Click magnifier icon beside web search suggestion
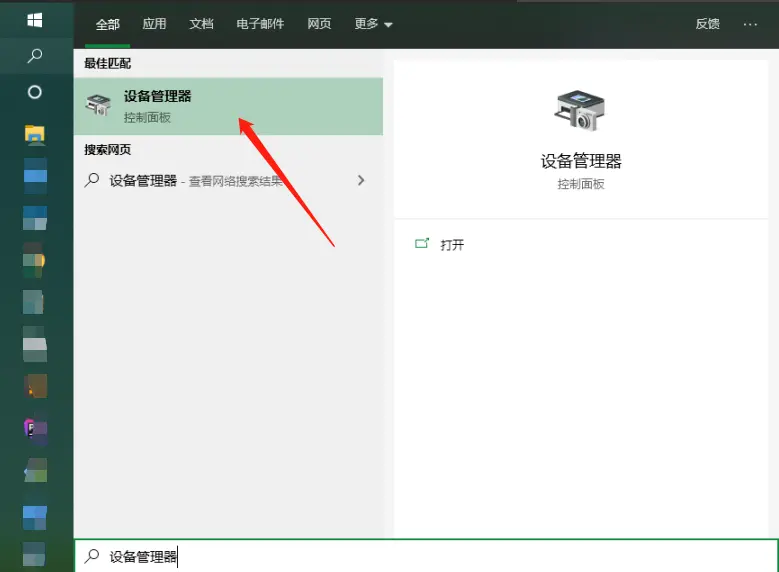This screenshot has height=572, width=779. click(92, 179)
